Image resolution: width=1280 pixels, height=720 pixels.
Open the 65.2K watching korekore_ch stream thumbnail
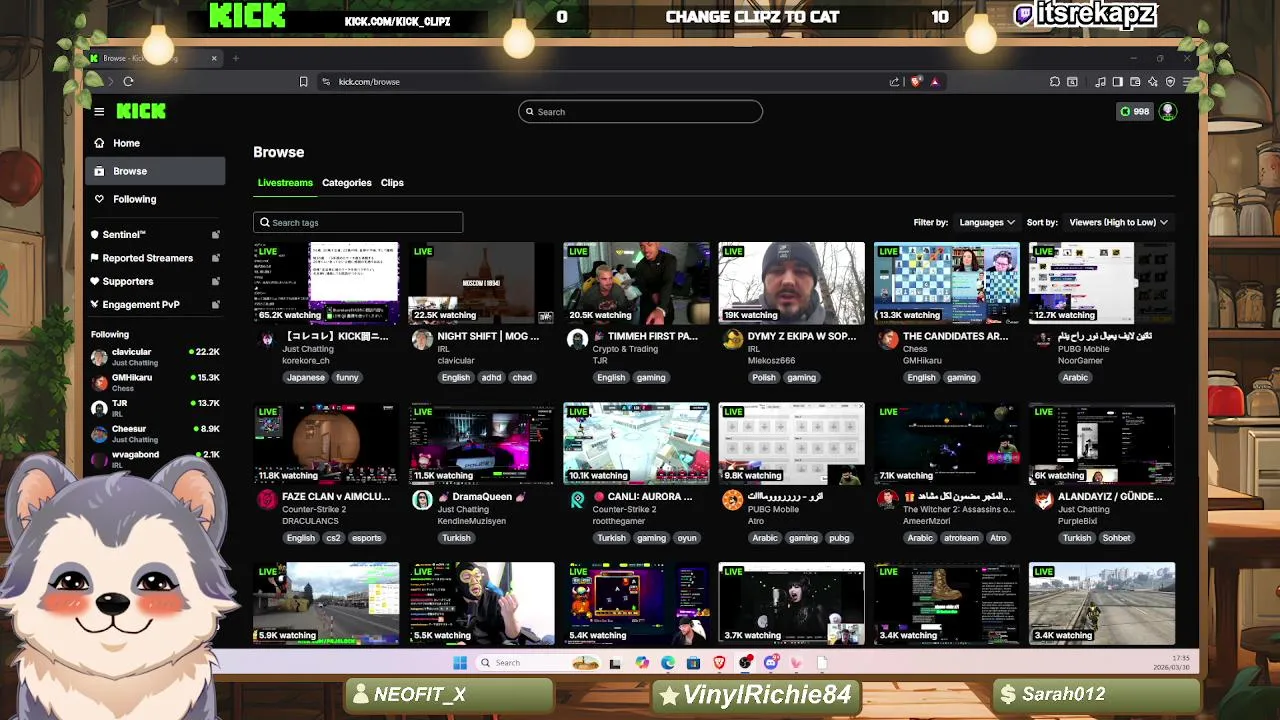tap(326, 283)
